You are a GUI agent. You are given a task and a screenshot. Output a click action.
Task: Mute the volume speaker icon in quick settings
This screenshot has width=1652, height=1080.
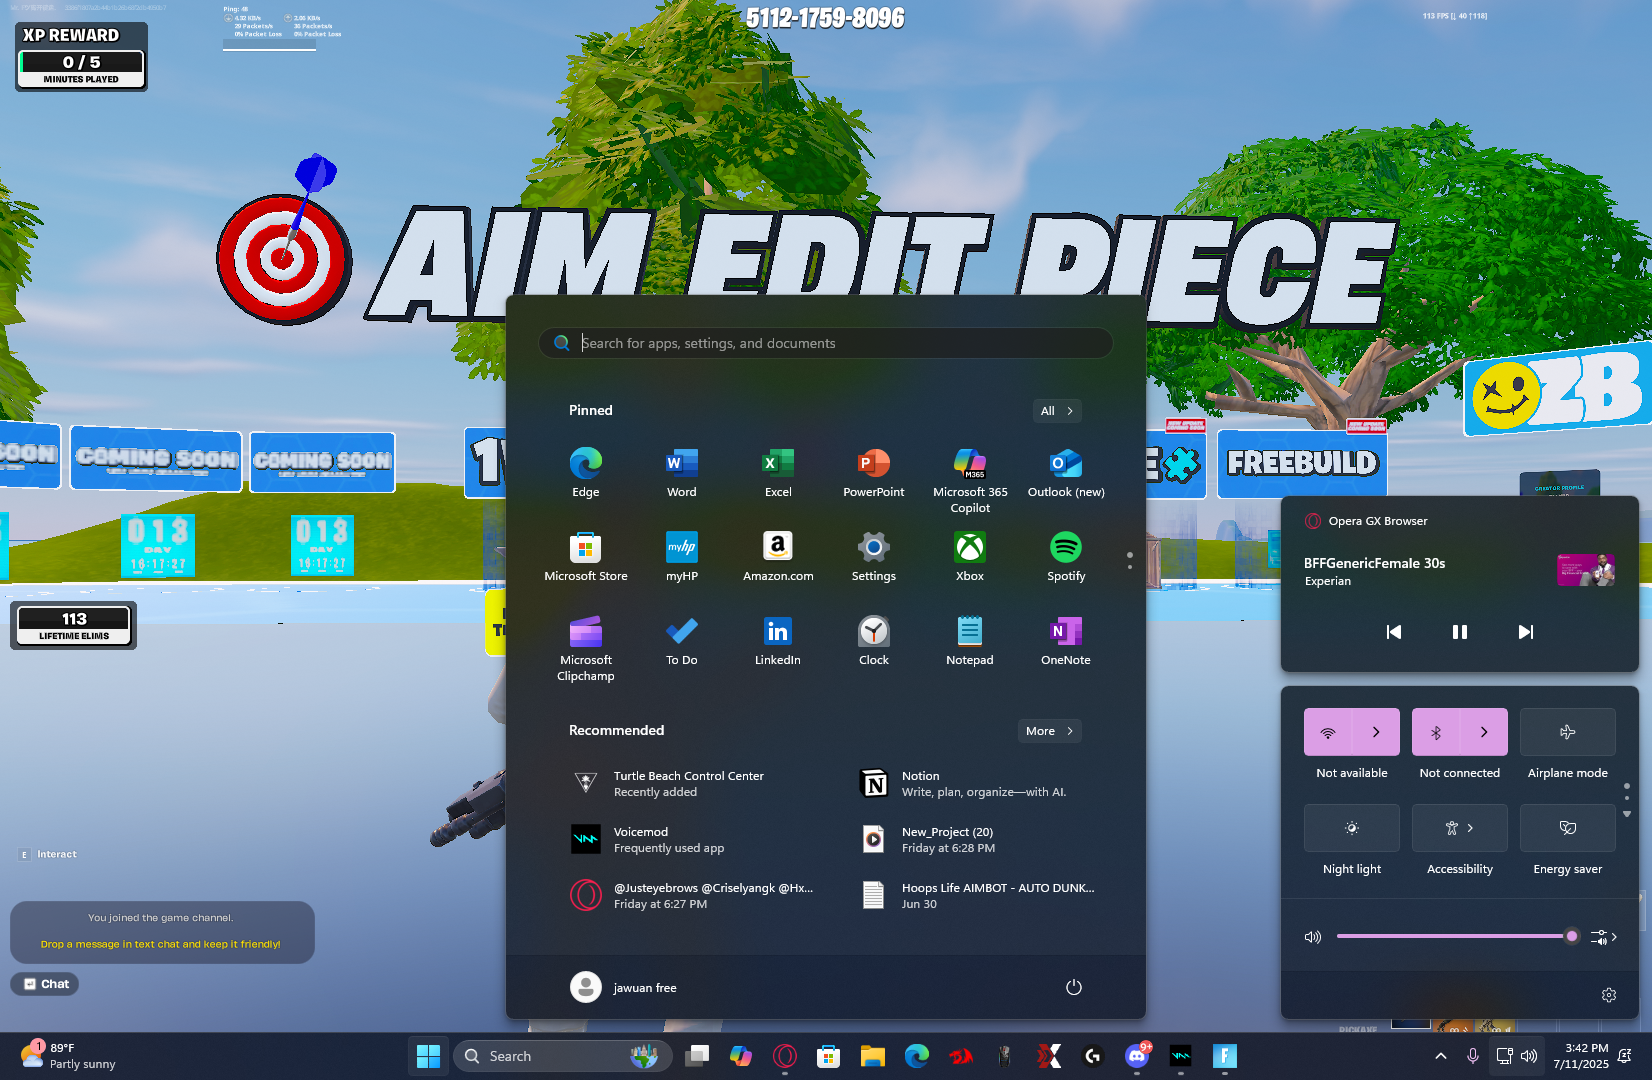(x=1313, y=937)
